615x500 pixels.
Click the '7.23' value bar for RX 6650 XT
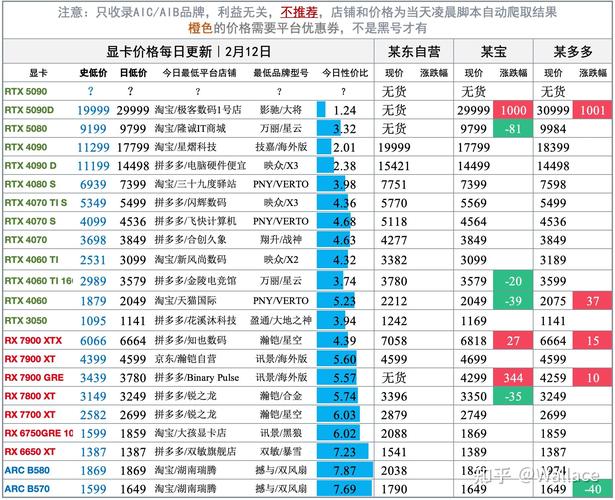point(345,452)
